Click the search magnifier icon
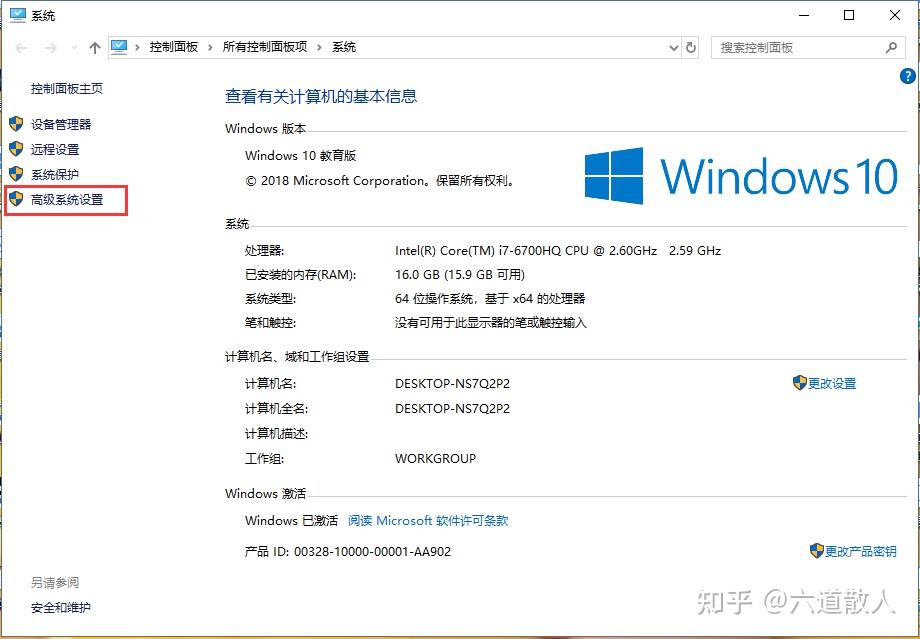This screenshot has height=639, width=920. [891, 48]
